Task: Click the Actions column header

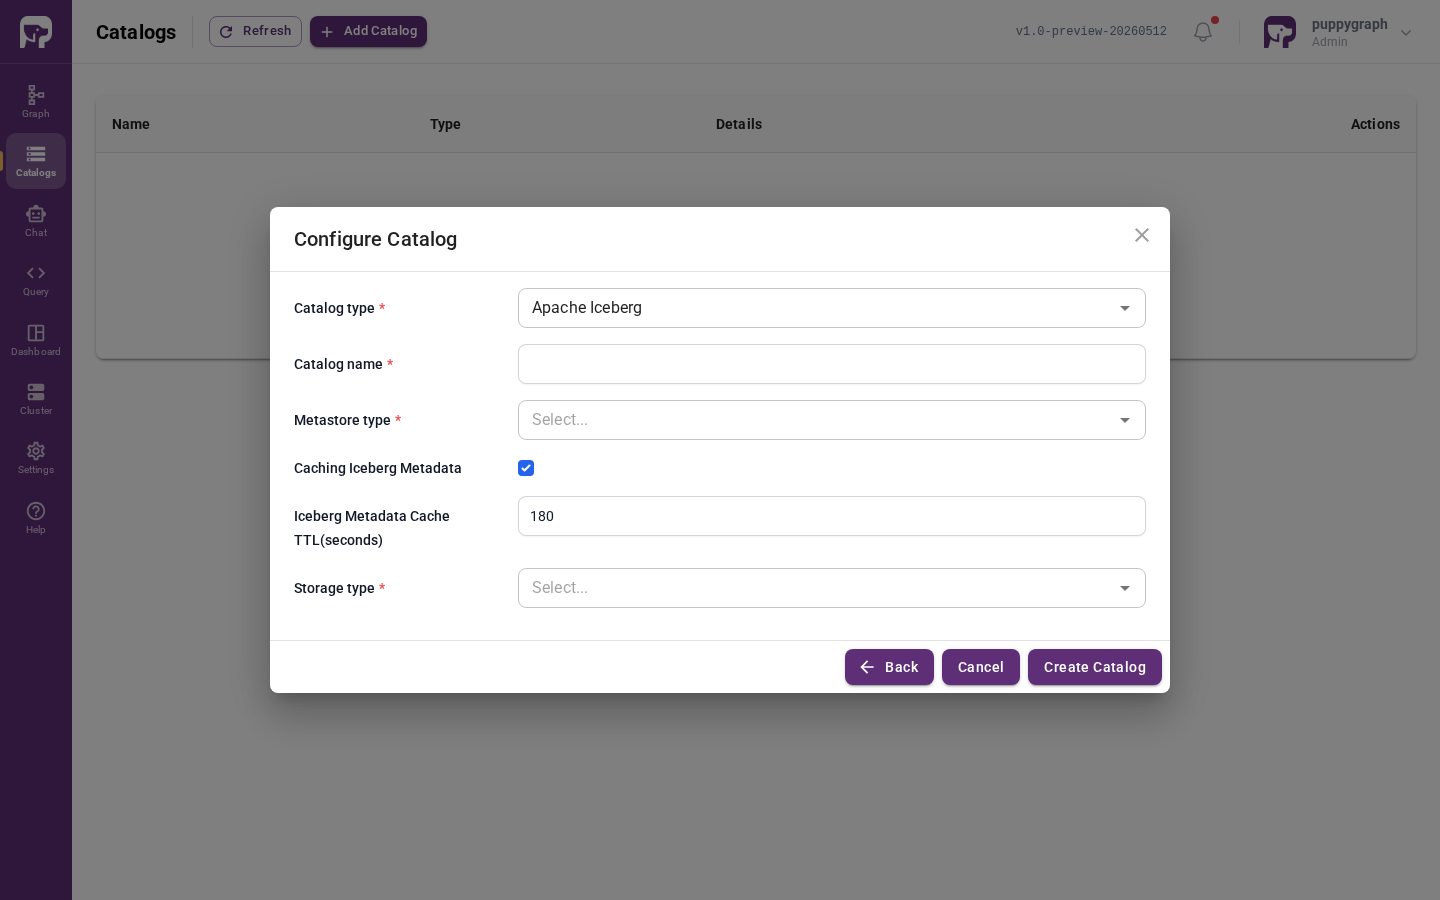Action: click(1375, 124)
